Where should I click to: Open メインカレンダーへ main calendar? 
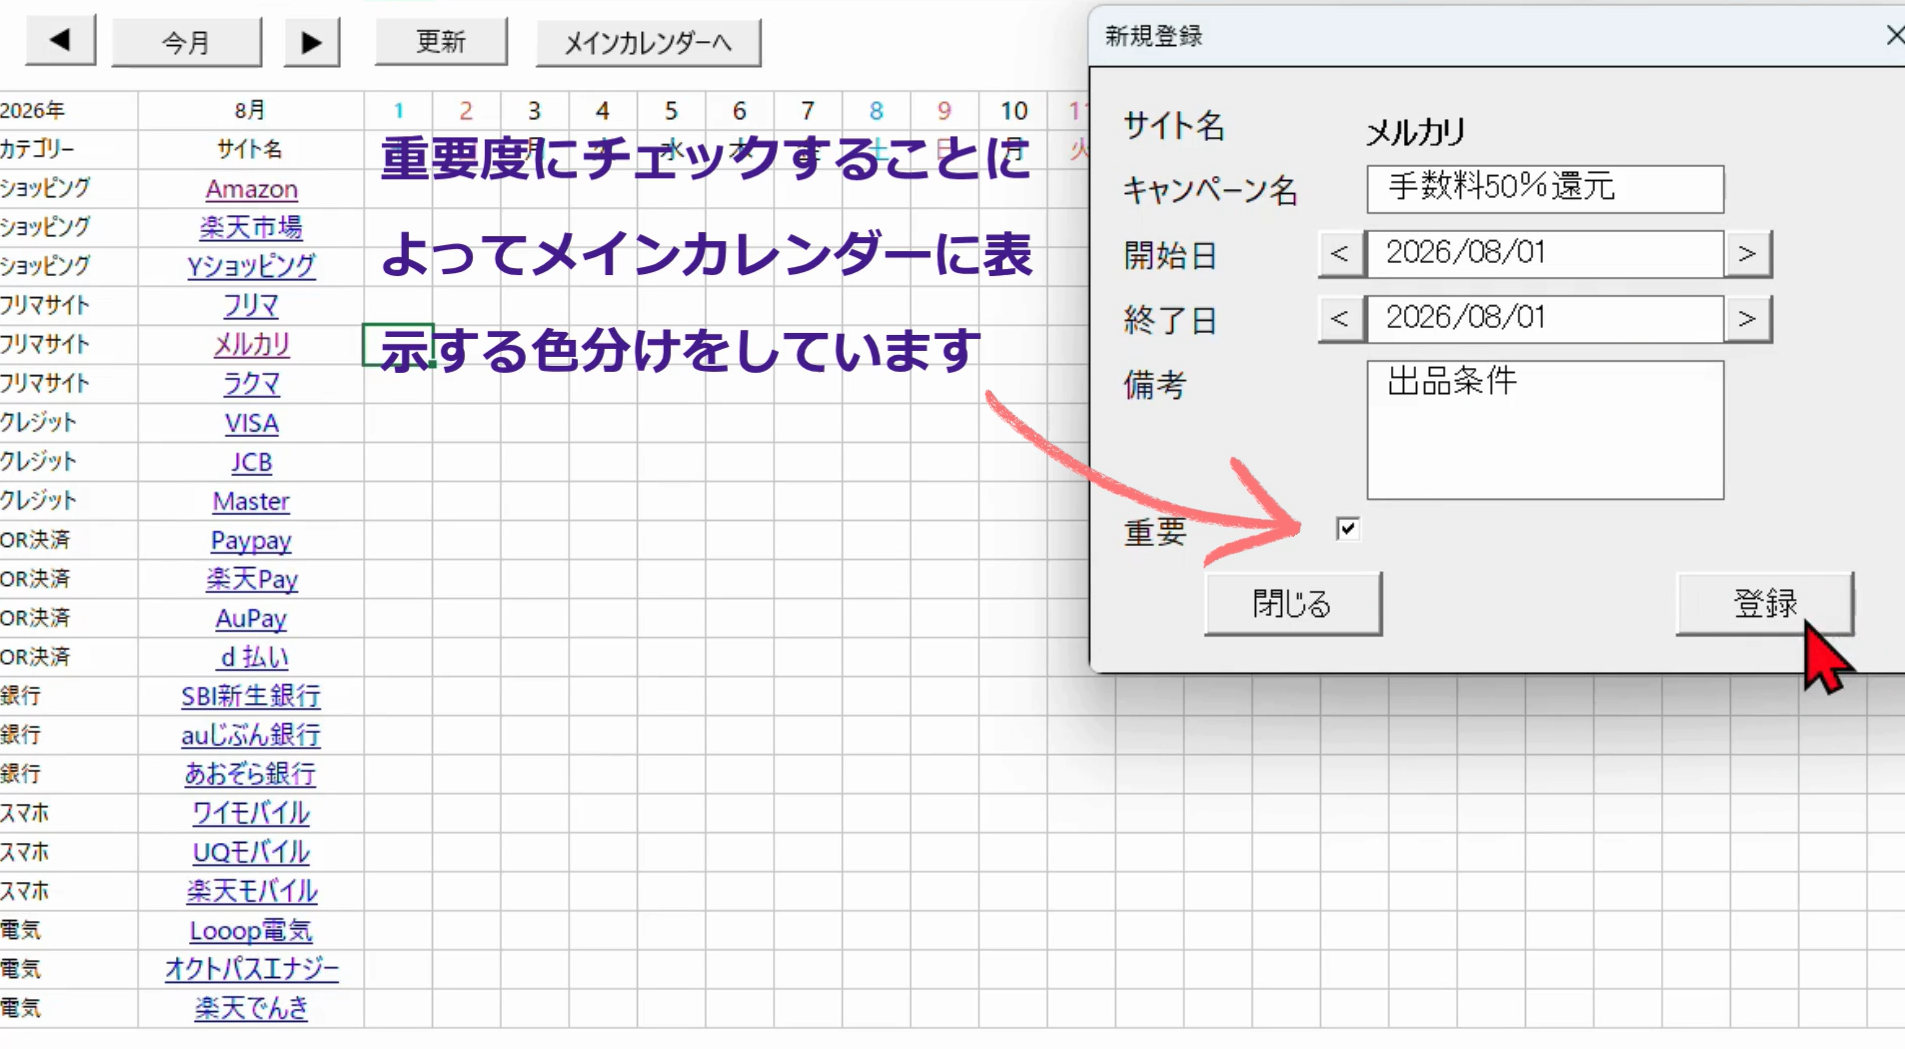point(648,42)
